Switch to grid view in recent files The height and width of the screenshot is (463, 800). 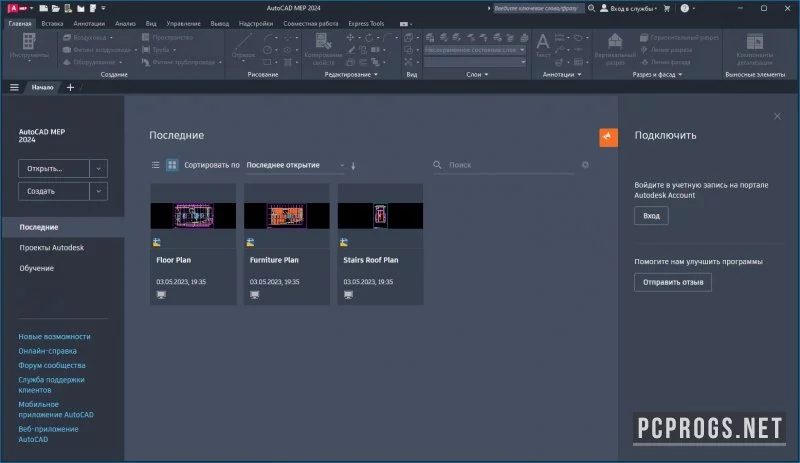[172, 165]
